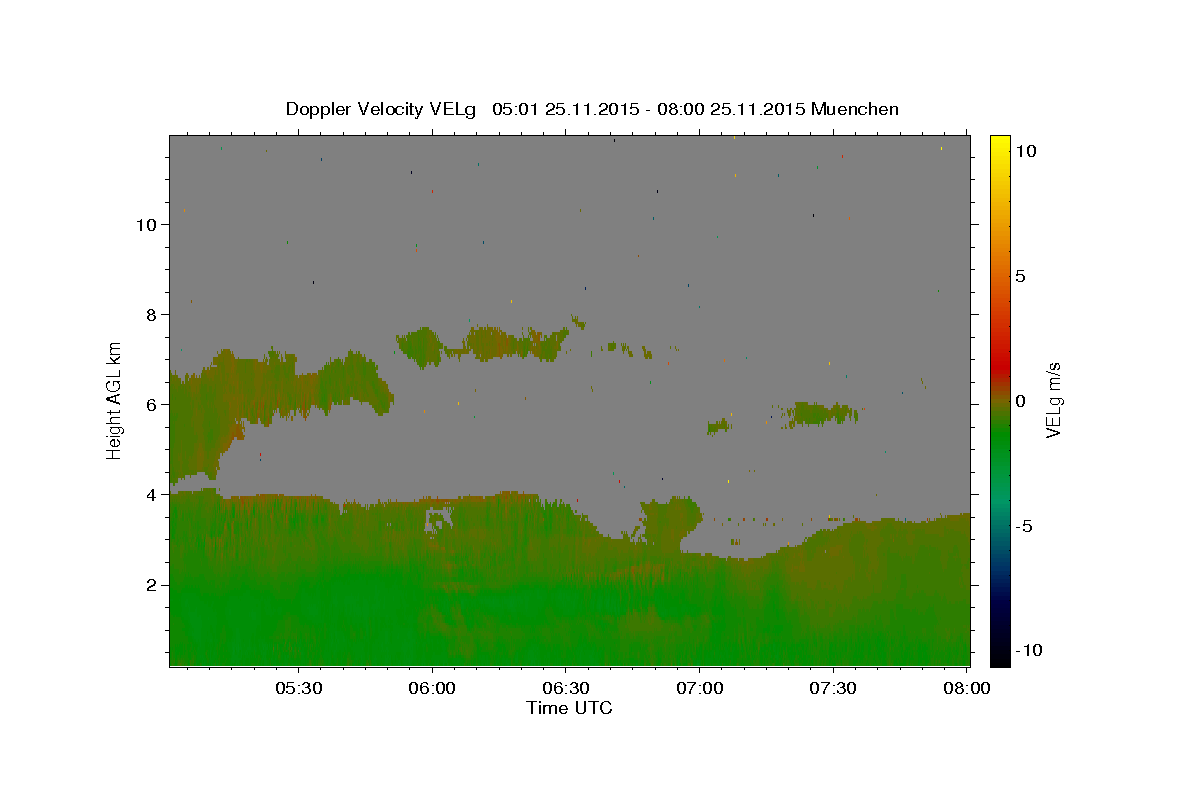Viewport: 1200px width, 800px height.
Task: Click the '05:30' time axis label
Action: click(x=299, y=688)
